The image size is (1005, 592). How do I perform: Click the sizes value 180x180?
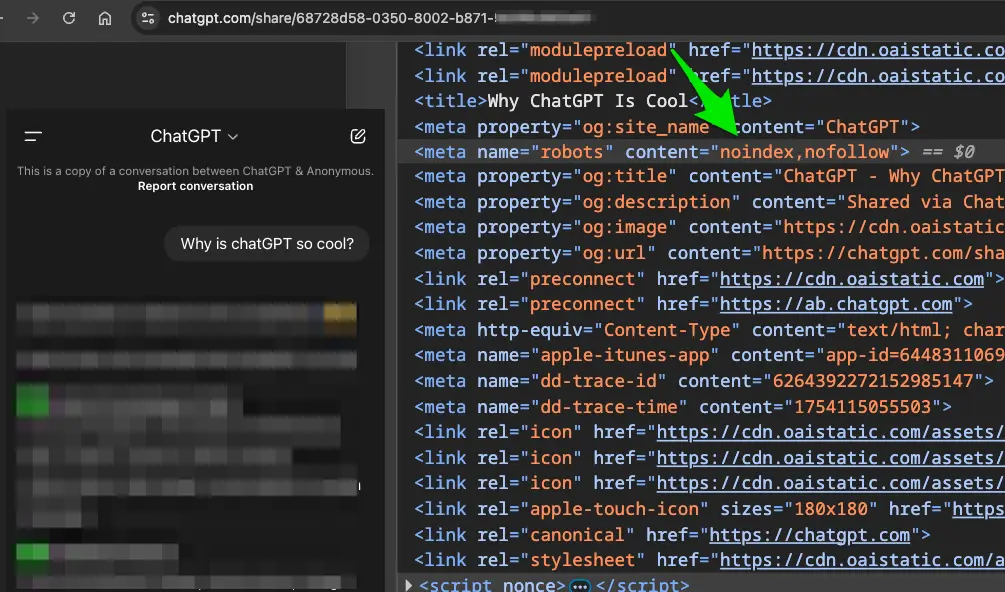pos(831,509)
